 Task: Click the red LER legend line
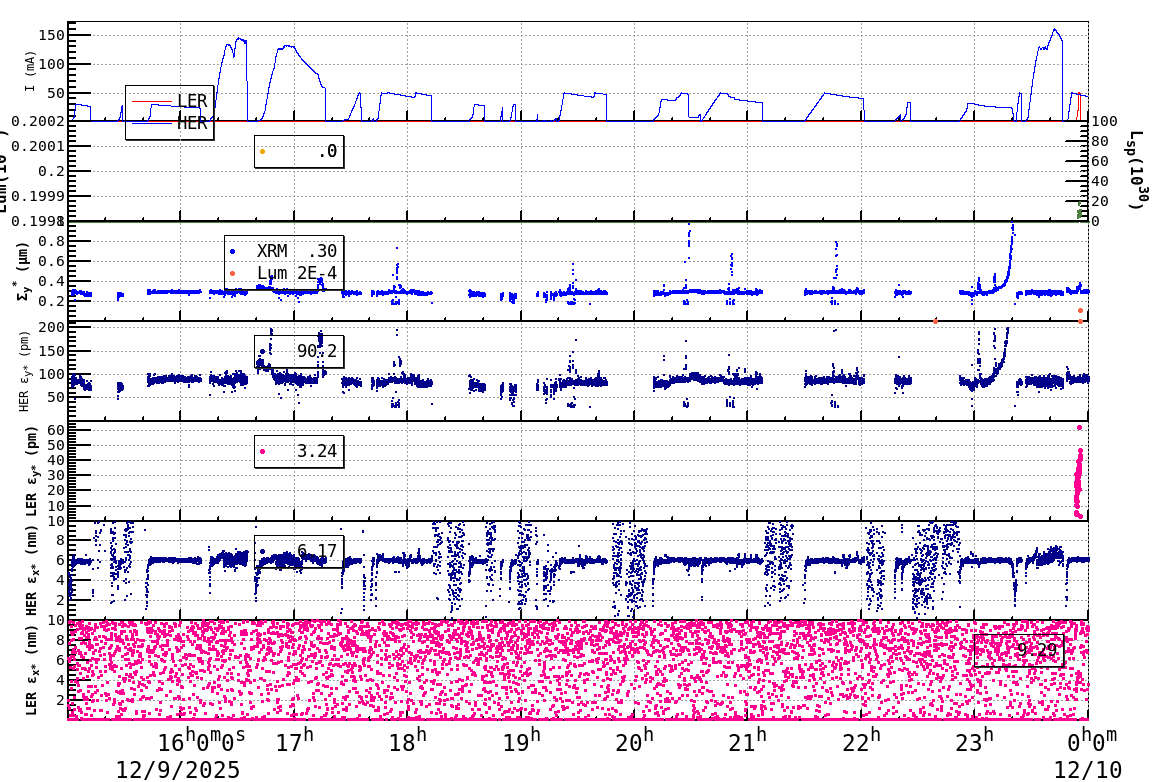(152, 101)
